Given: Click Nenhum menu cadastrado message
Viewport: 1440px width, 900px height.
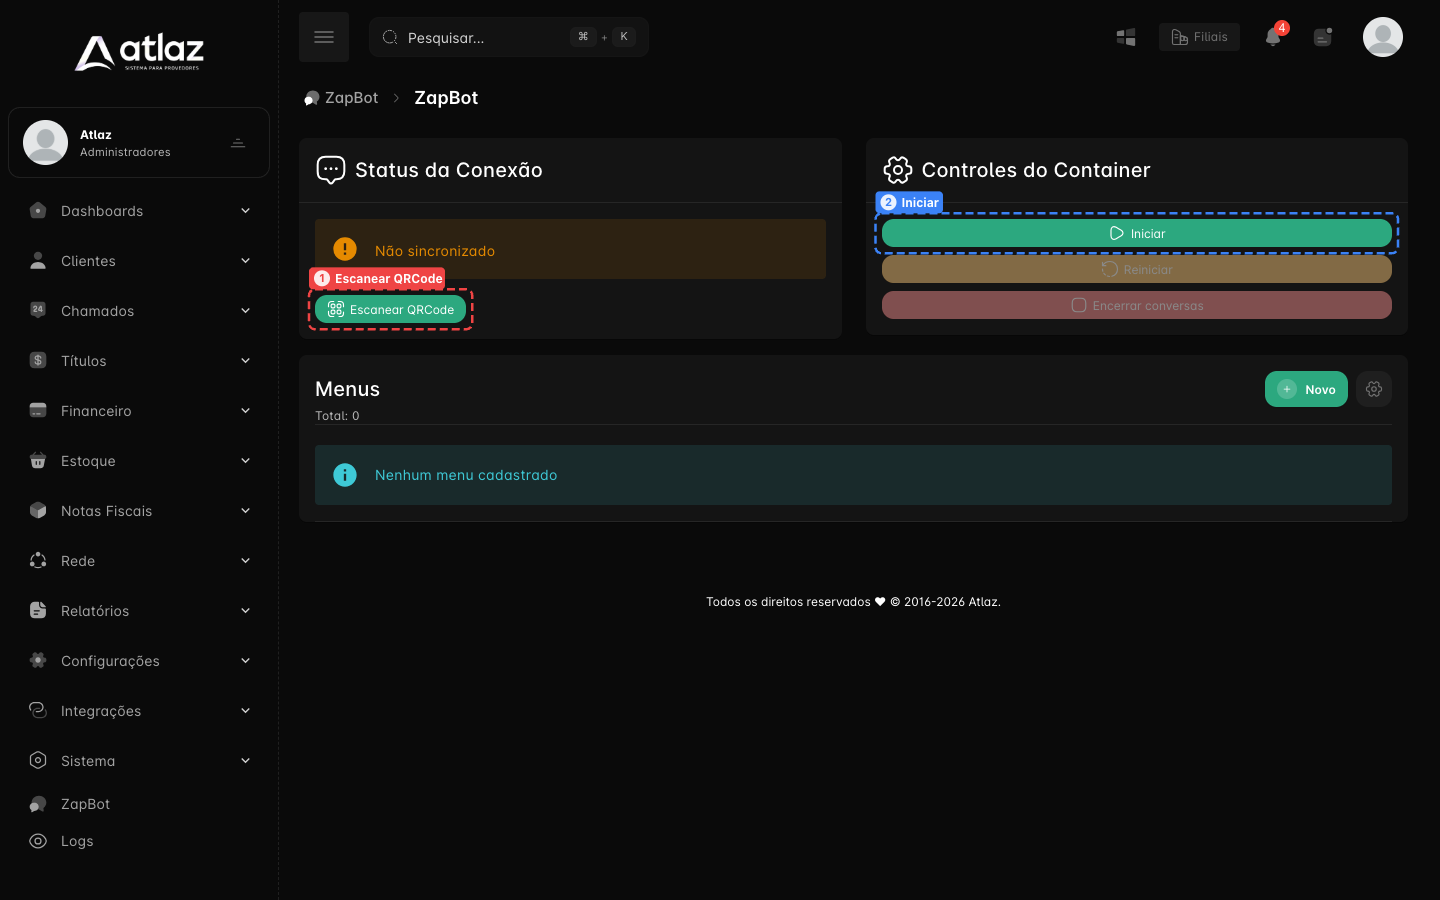Looking at the screenshot, I should click(x=466, y=475).
